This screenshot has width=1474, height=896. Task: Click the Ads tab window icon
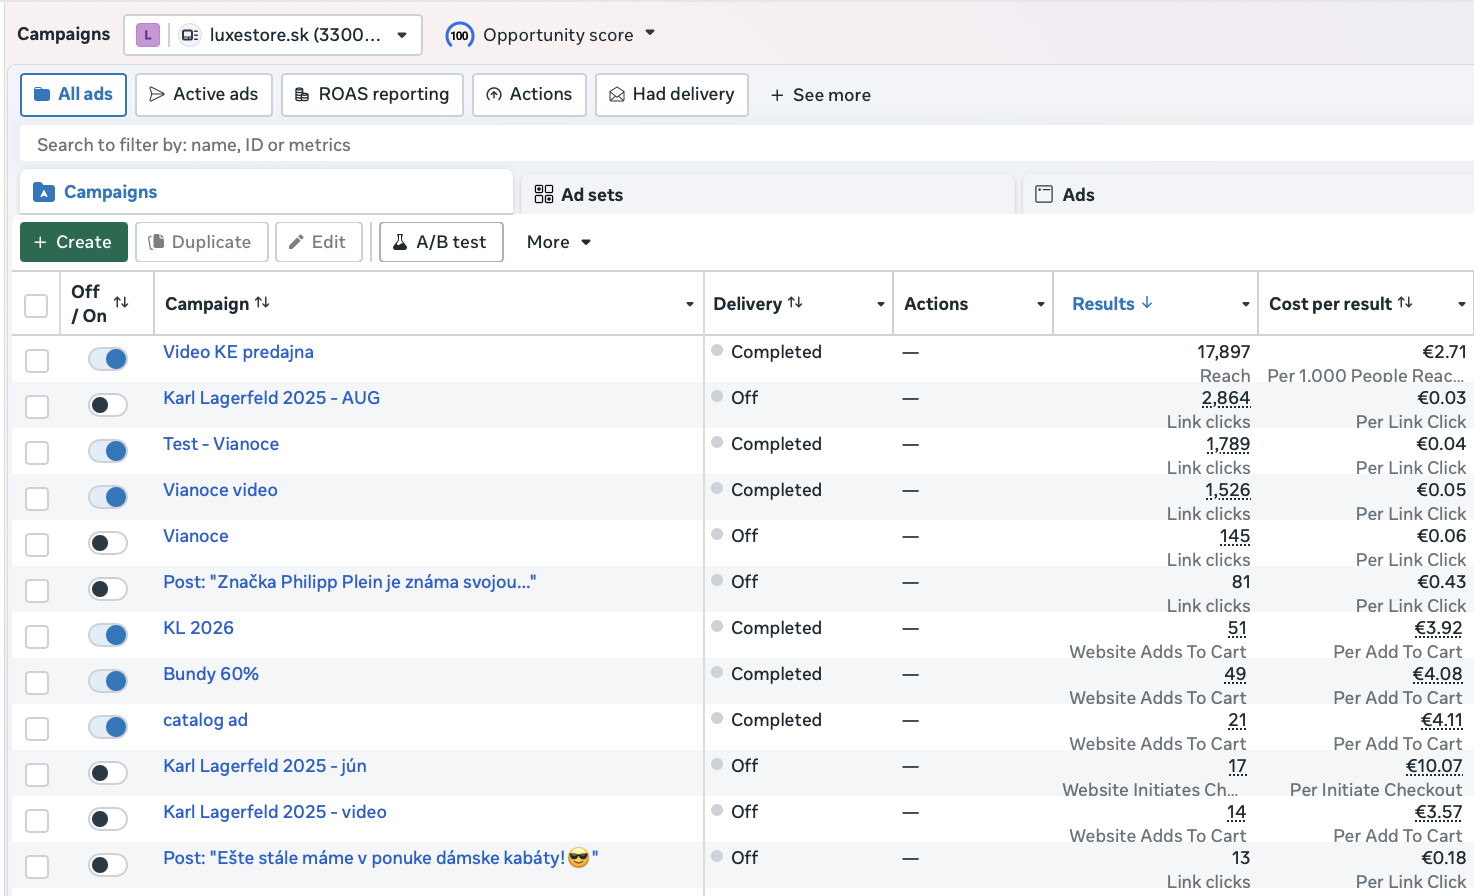click(1044, 194)
